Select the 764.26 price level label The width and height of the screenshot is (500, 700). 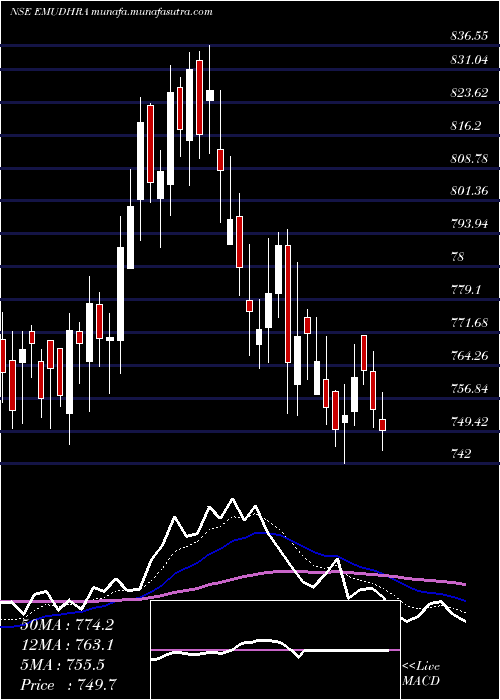(x=469, y=356)
